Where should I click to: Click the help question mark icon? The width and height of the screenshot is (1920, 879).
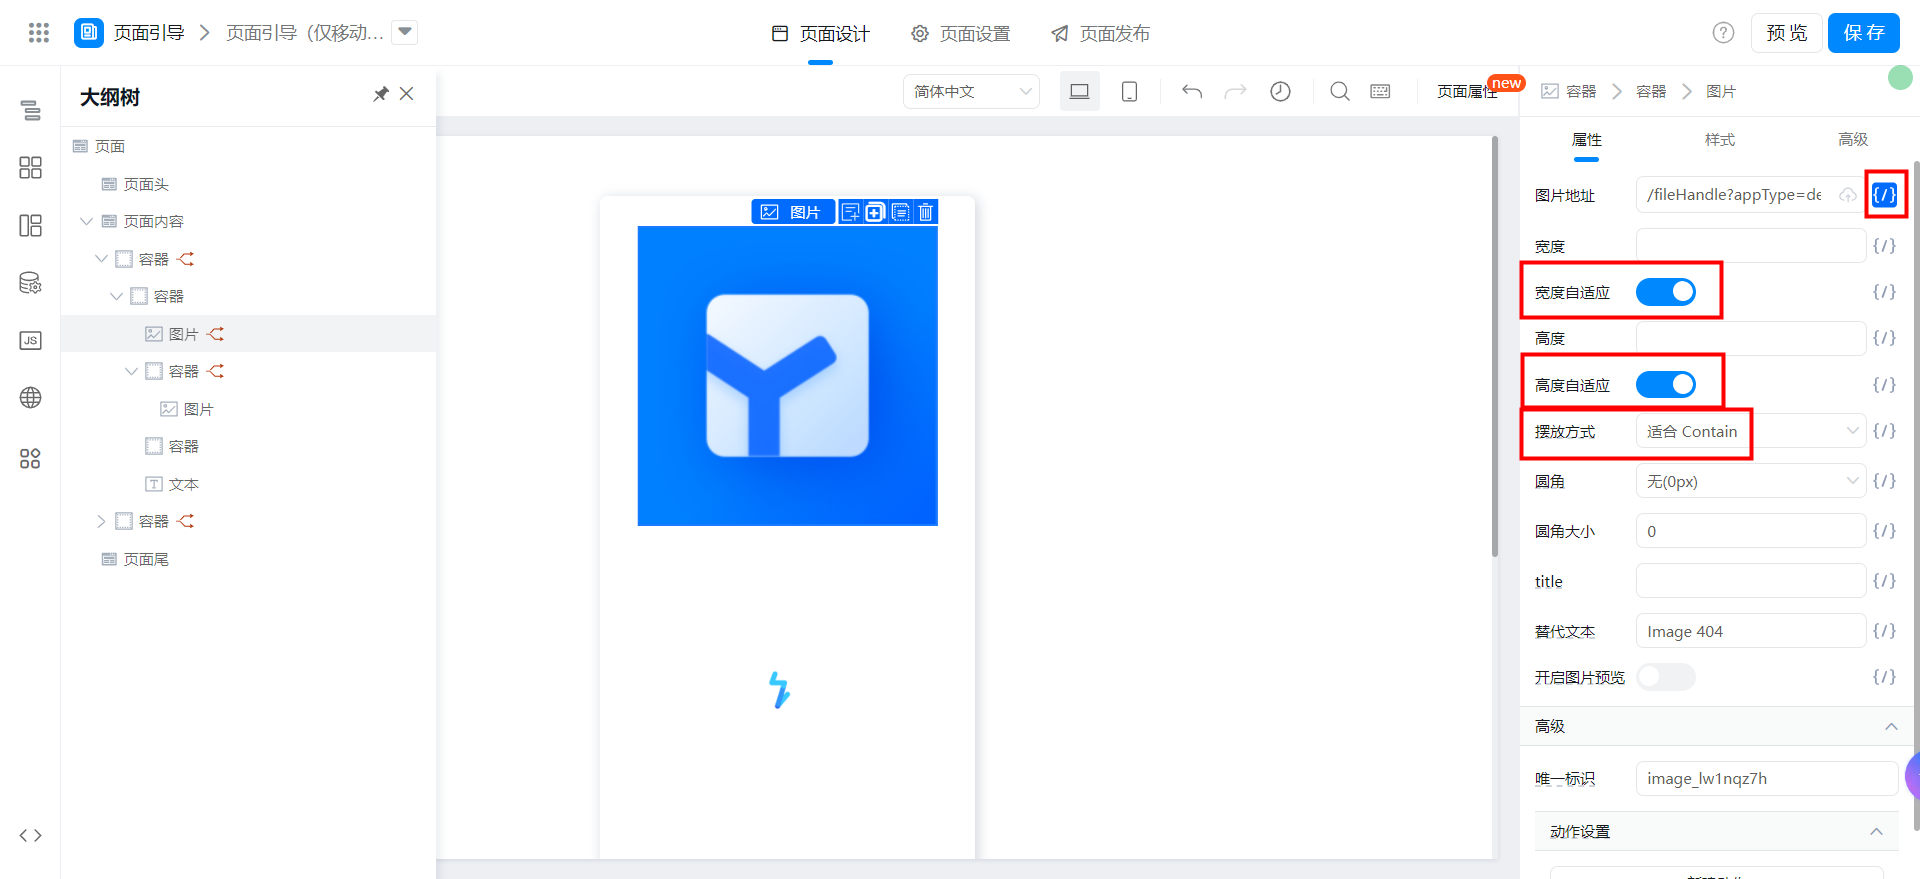coord(1723,33)
